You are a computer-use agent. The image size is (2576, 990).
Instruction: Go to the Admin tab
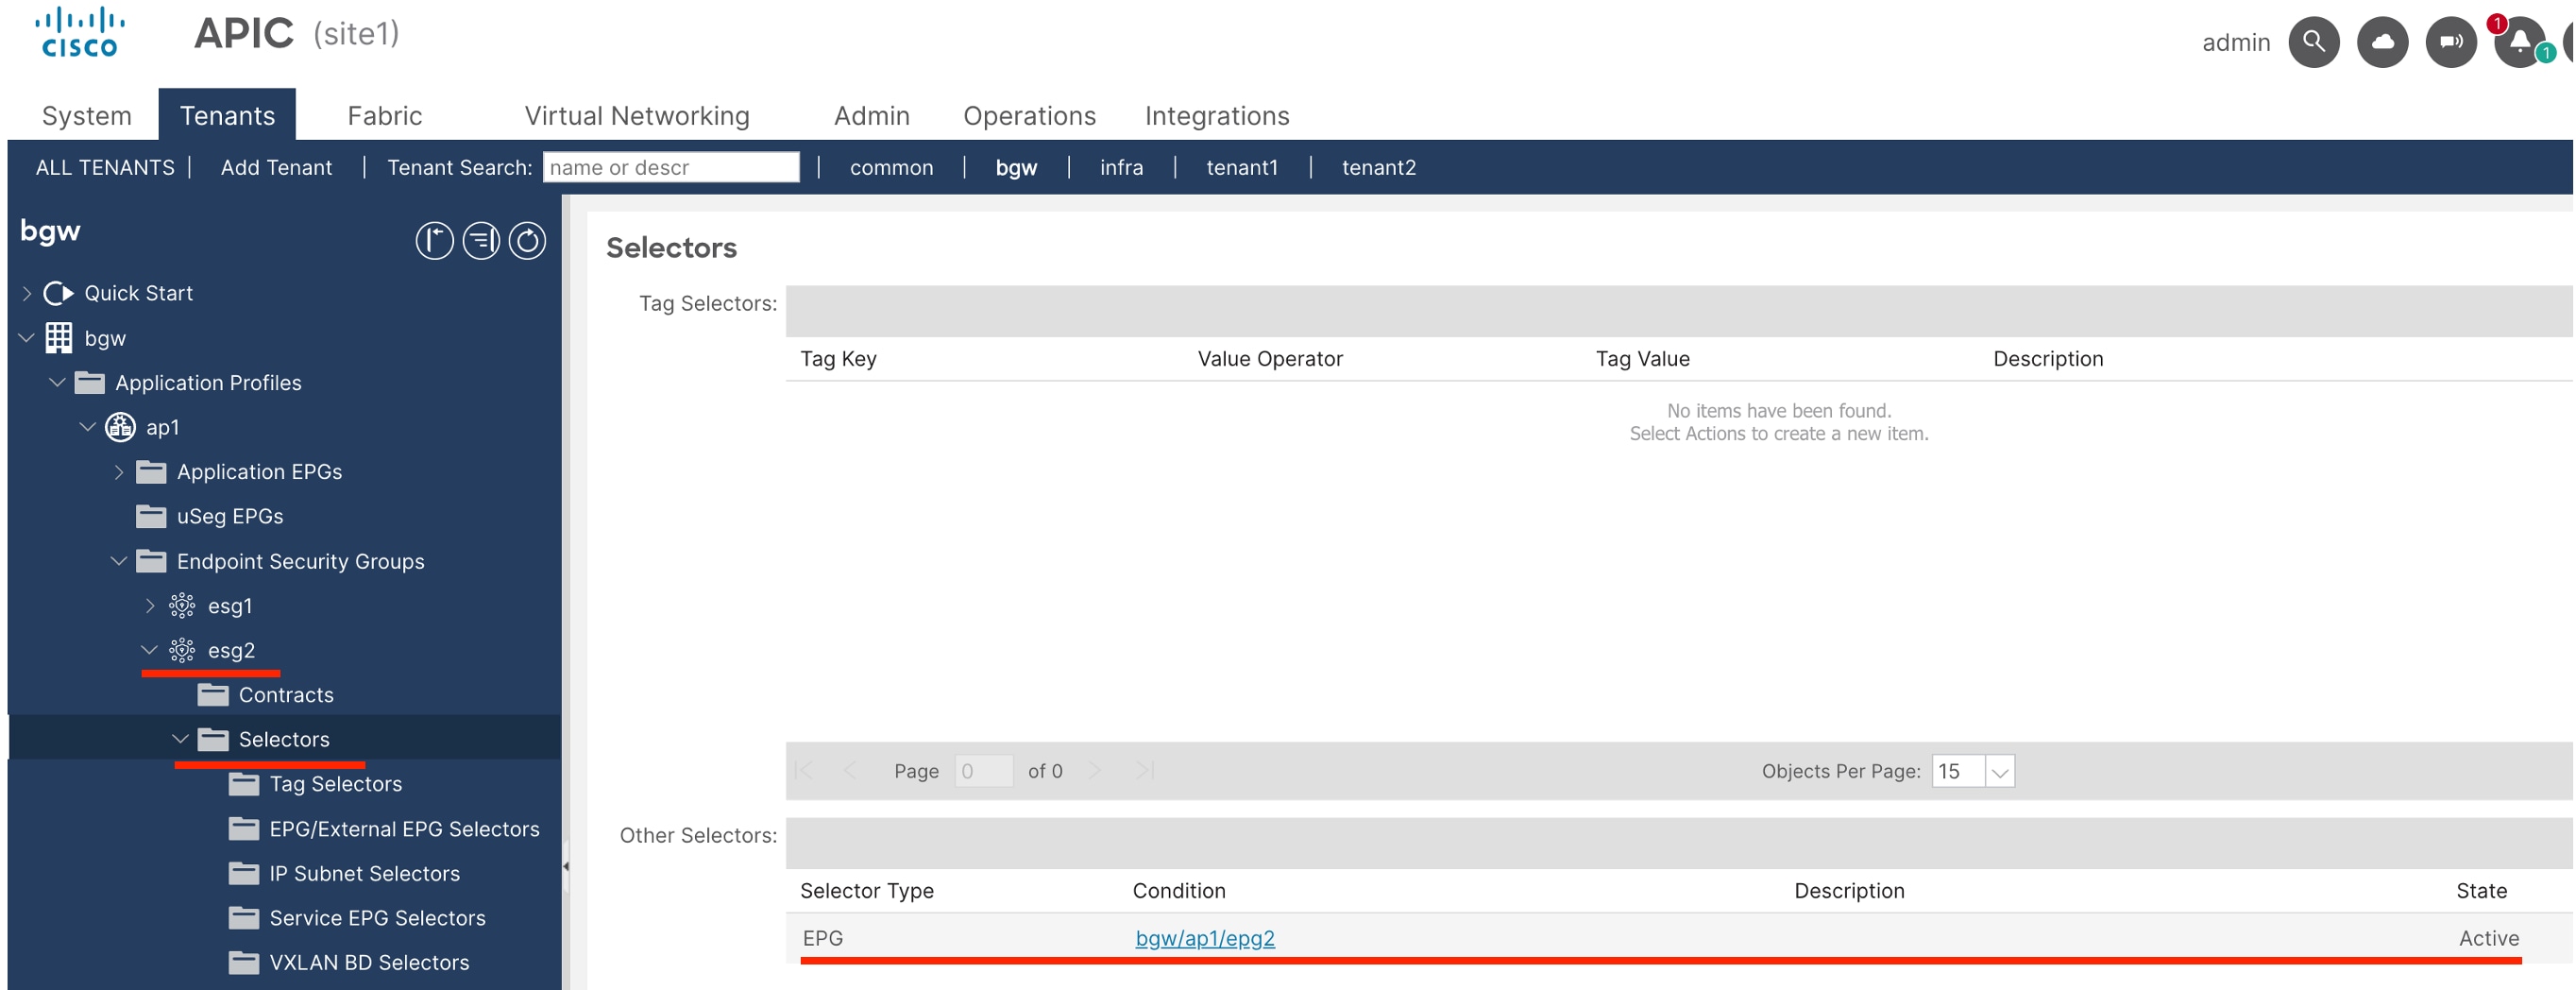click(872, 116)
